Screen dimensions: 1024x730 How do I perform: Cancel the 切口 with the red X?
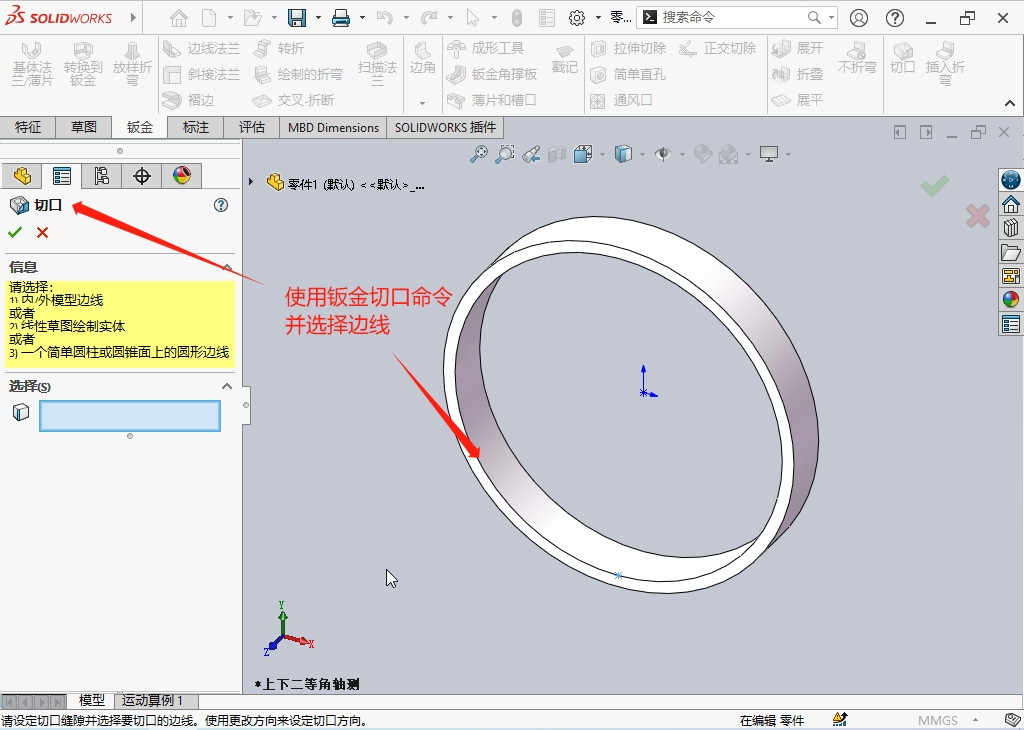42,232
